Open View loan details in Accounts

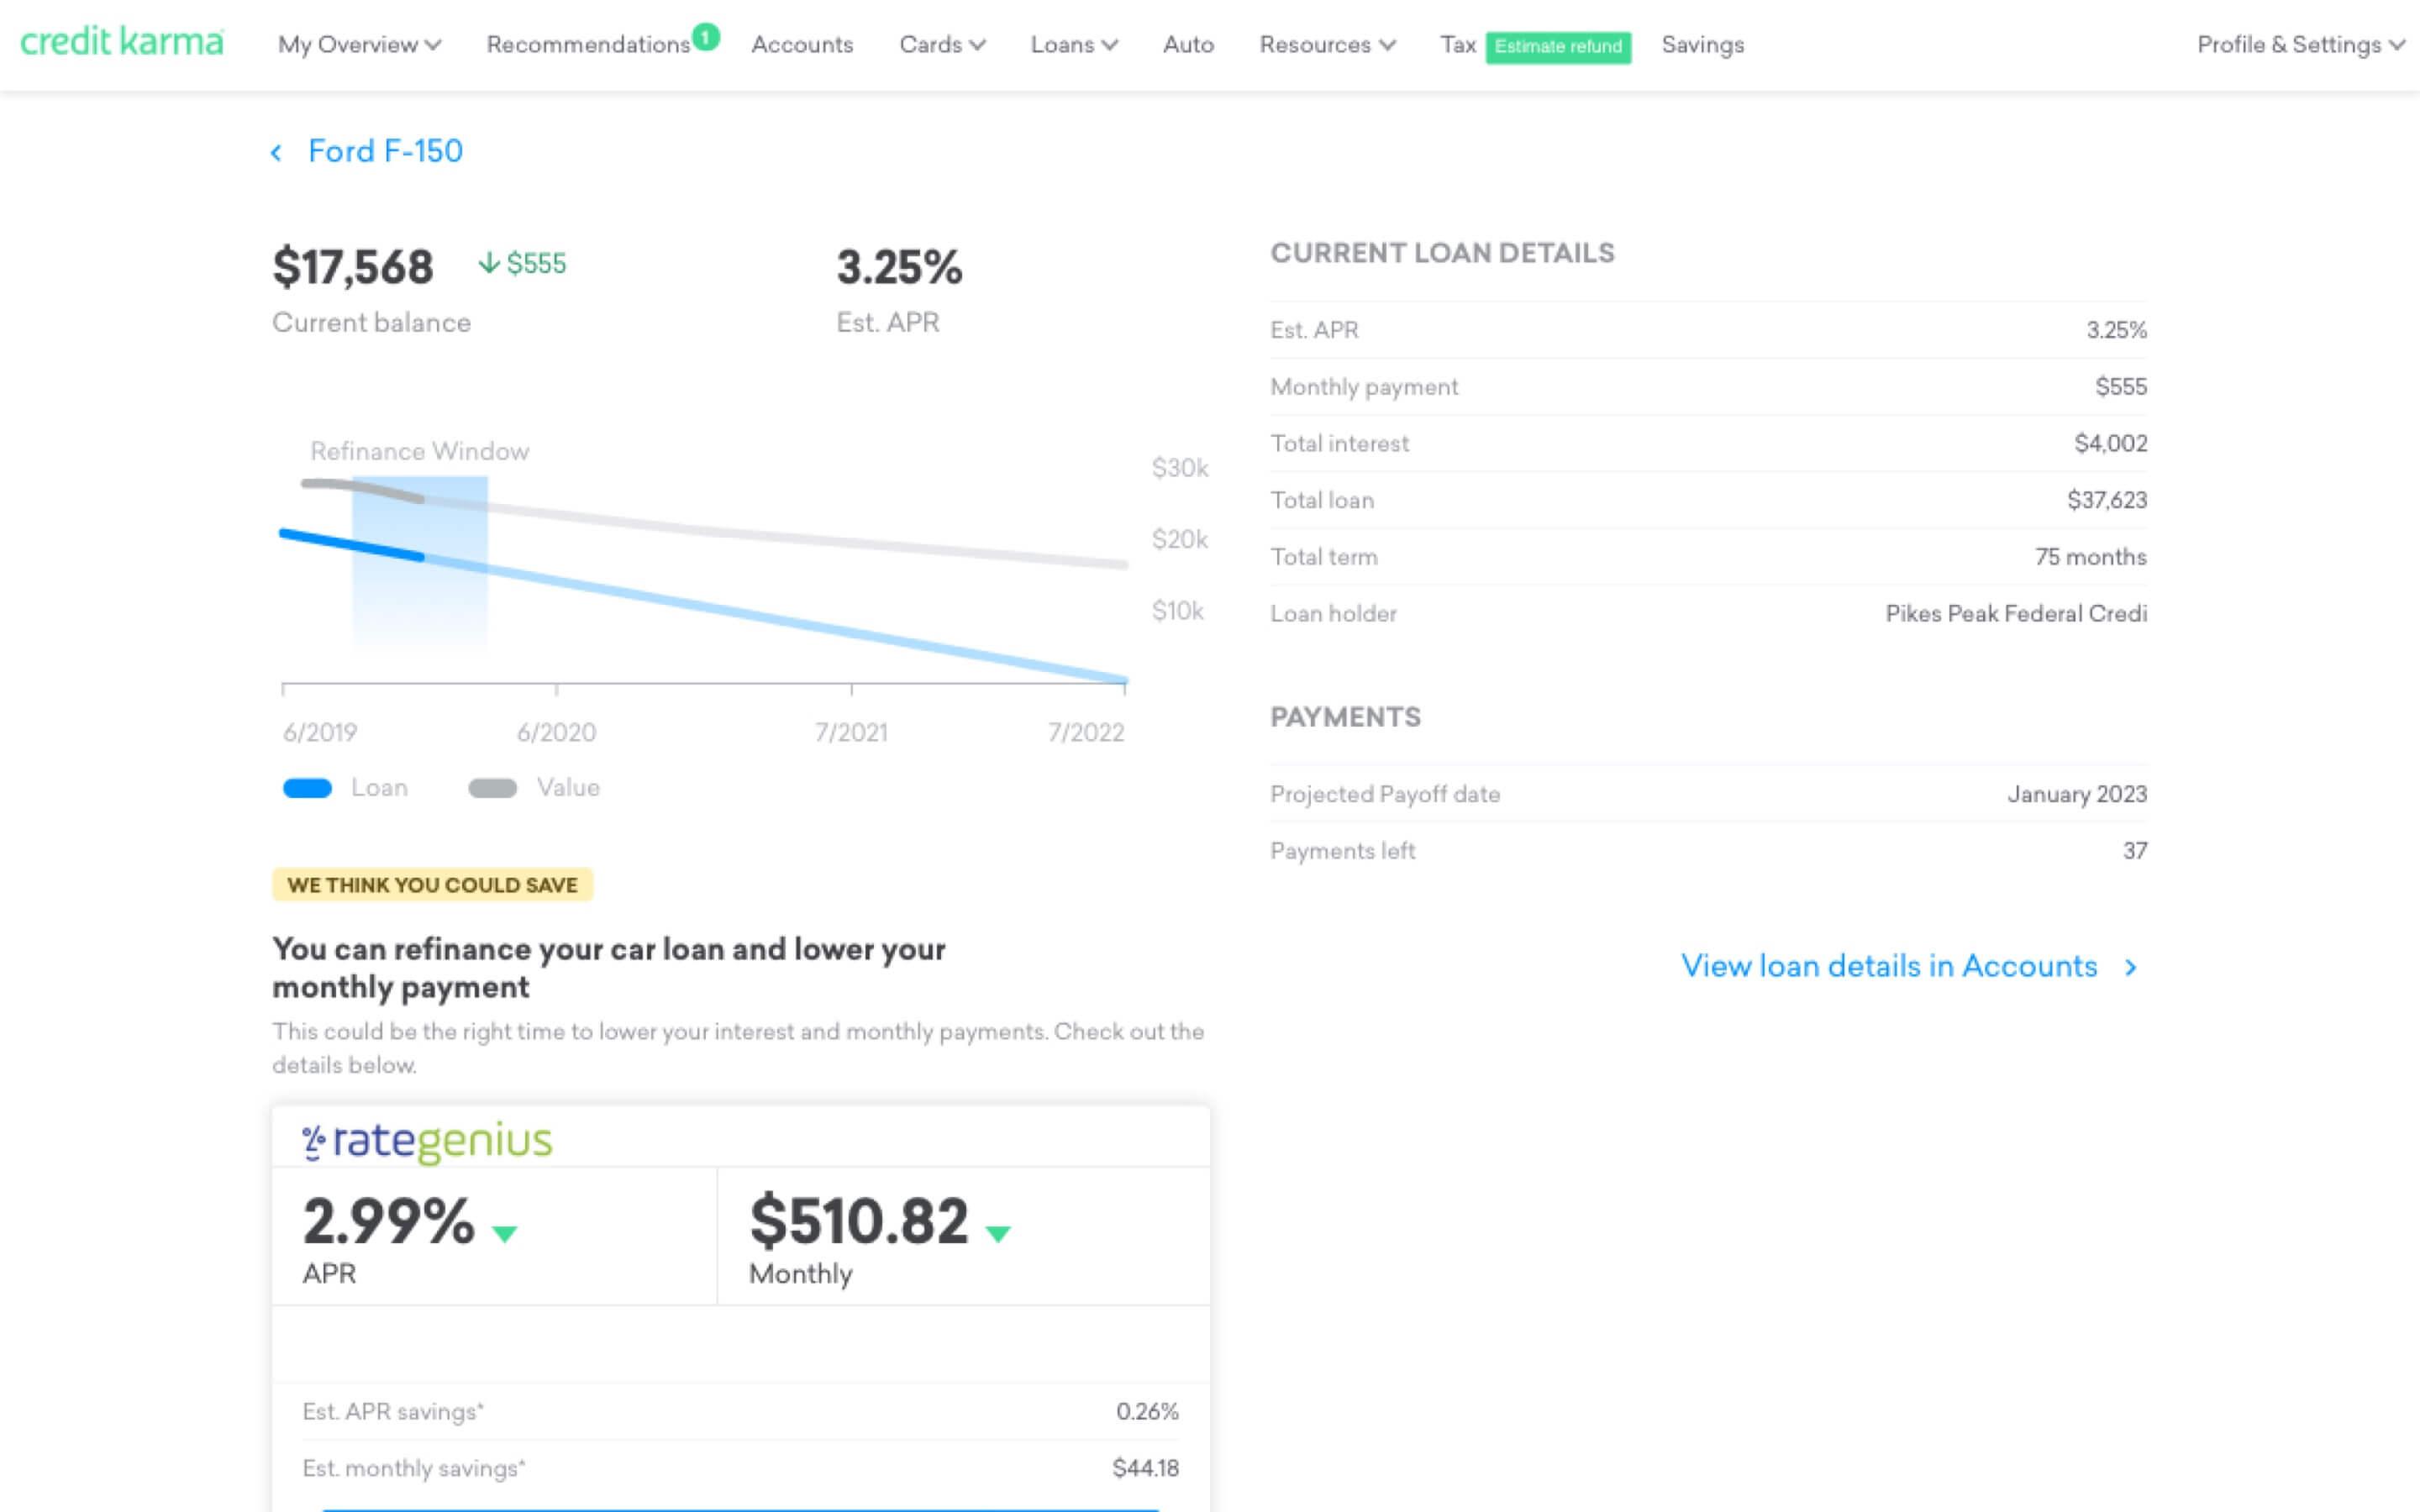coord(1888,966)
